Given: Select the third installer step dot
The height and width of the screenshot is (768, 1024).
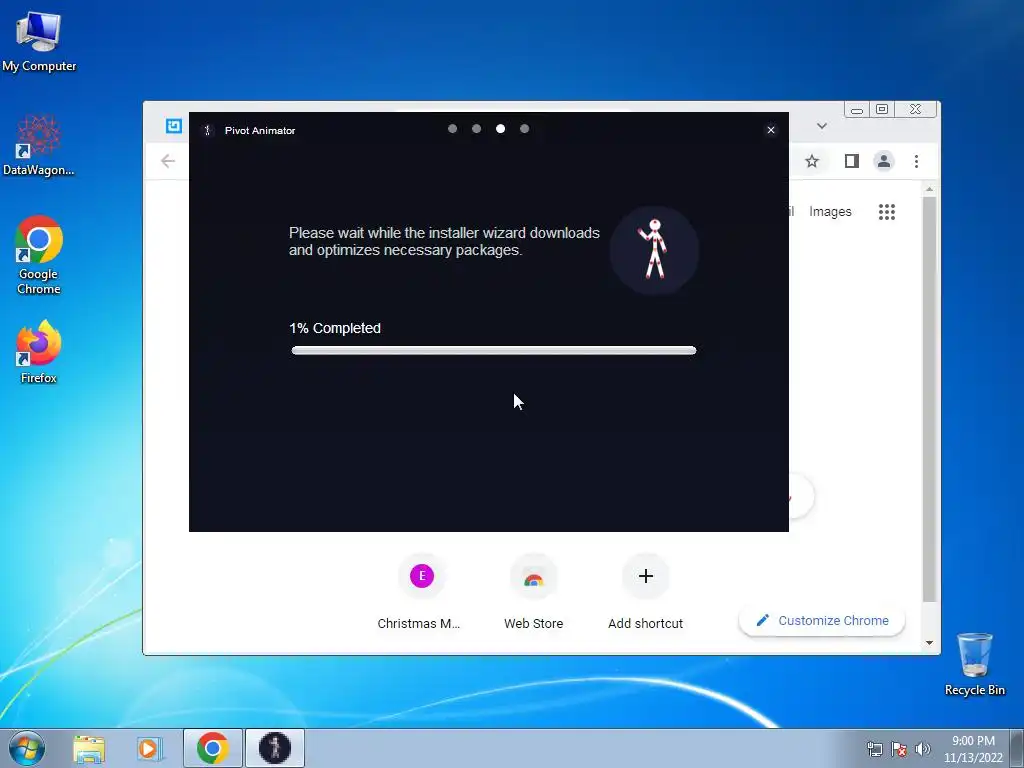Looking at the screenshot, I should click(500, 129).
